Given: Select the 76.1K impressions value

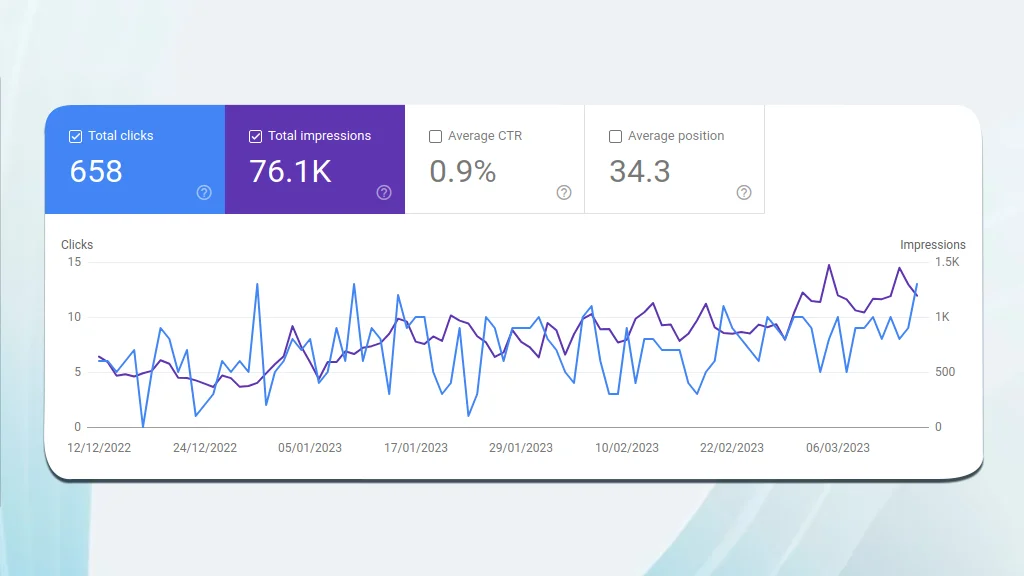Looking at the screenshot, I should click(291, 172).
